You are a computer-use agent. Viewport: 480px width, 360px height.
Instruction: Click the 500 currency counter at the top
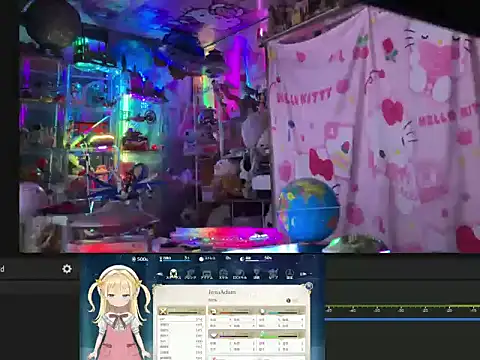tap(140, 259)
